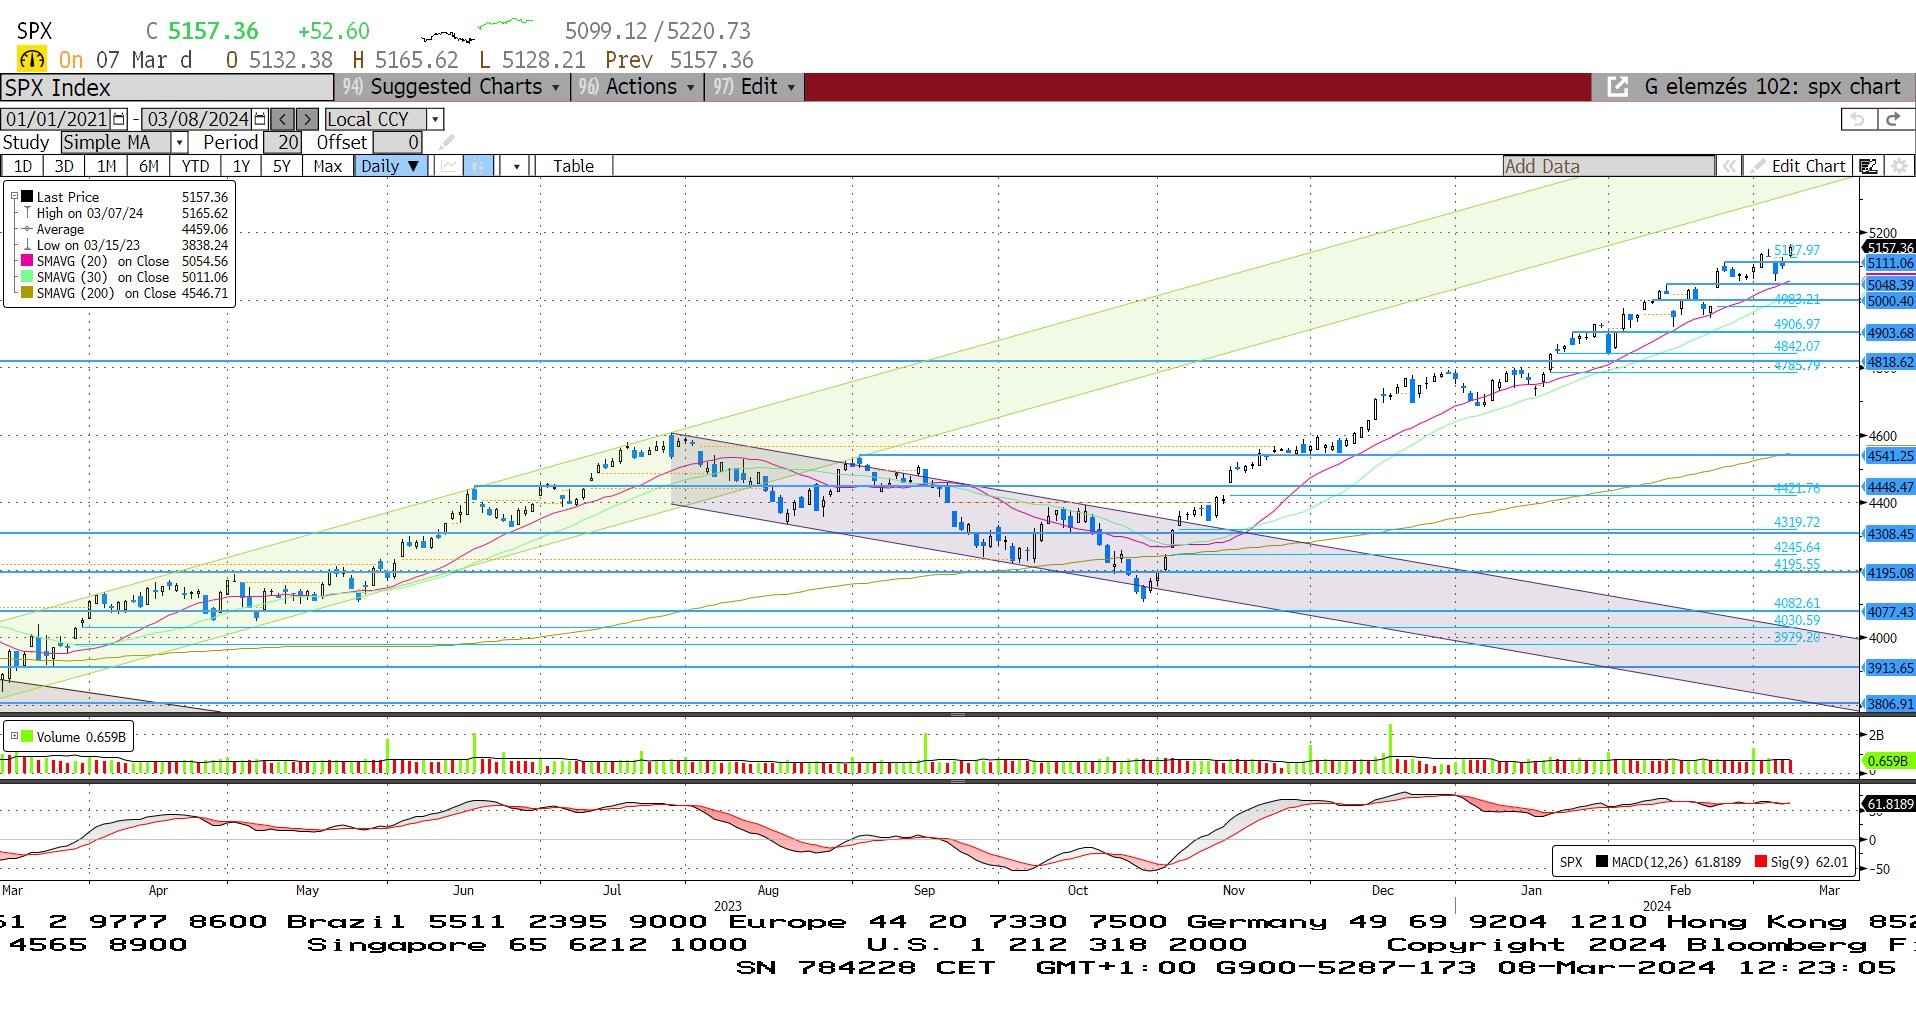Collapse the Volume panel legend

pos(14,737)
